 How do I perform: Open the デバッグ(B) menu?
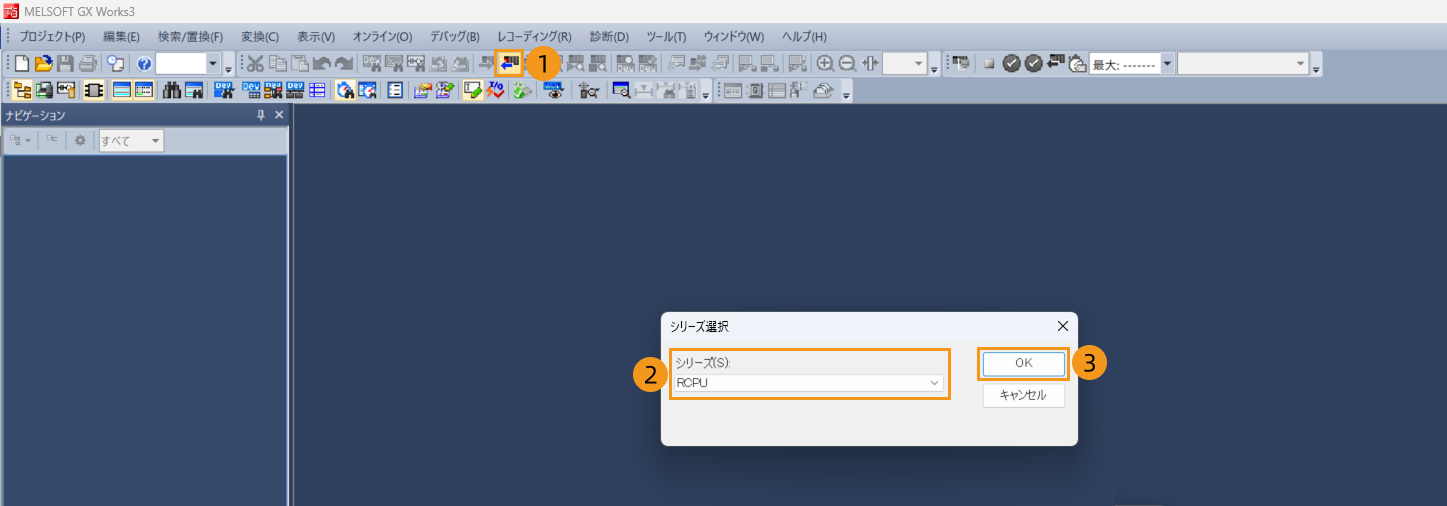click(455, 36)
